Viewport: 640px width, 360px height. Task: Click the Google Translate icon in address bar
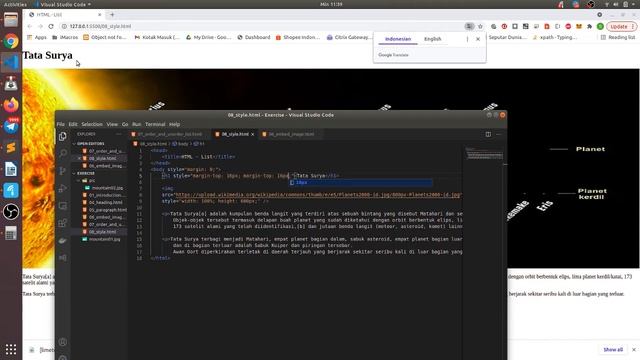pyautogui.click(x=469, y=26)
